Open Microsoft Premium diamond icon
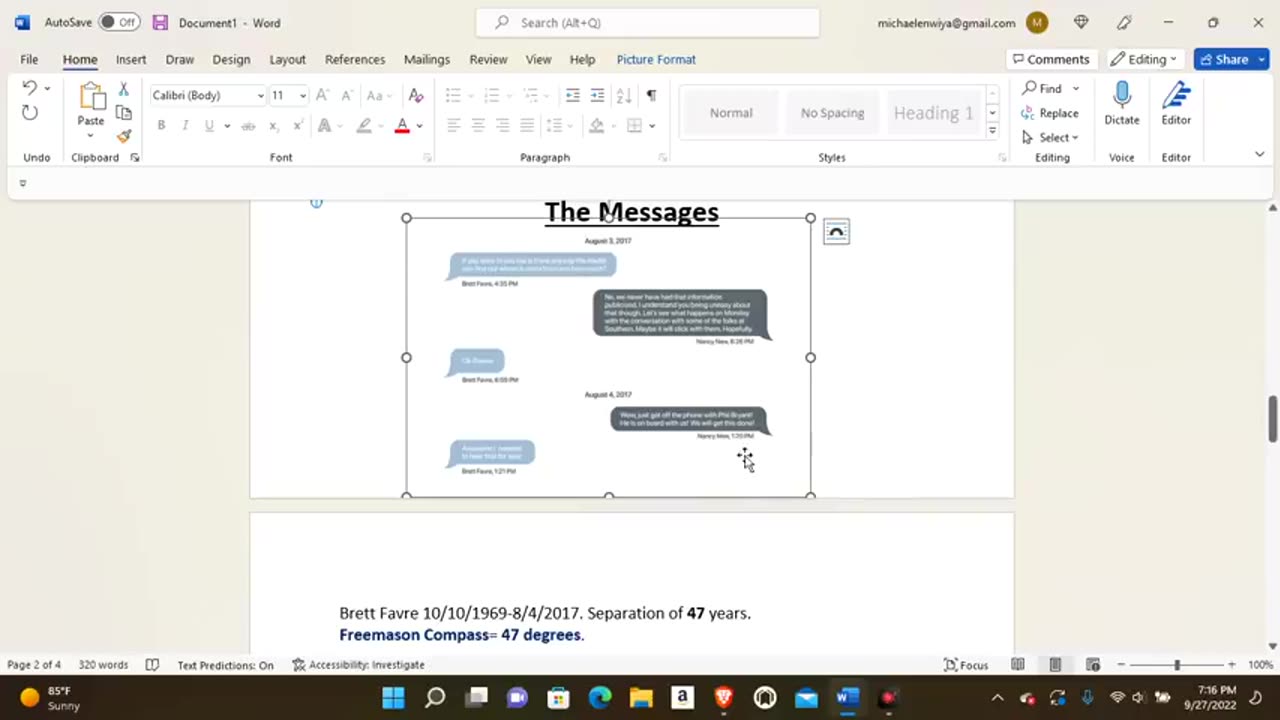The height and width of the screenshot is (720, 1280). [x=1081, y=22]
